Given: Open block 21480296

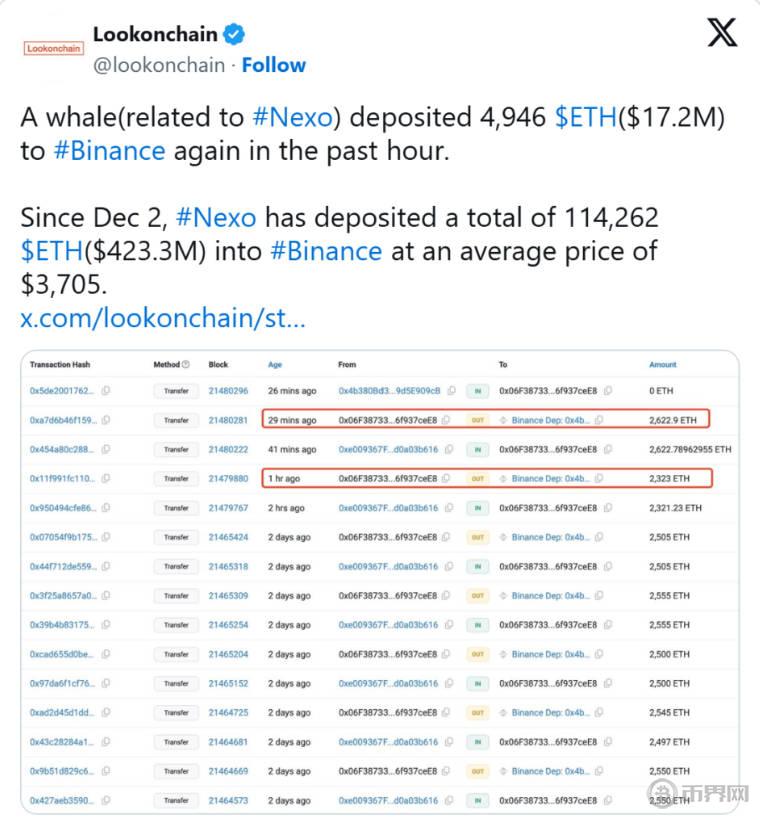Looking at the screenshot, I should click(227, 391).
